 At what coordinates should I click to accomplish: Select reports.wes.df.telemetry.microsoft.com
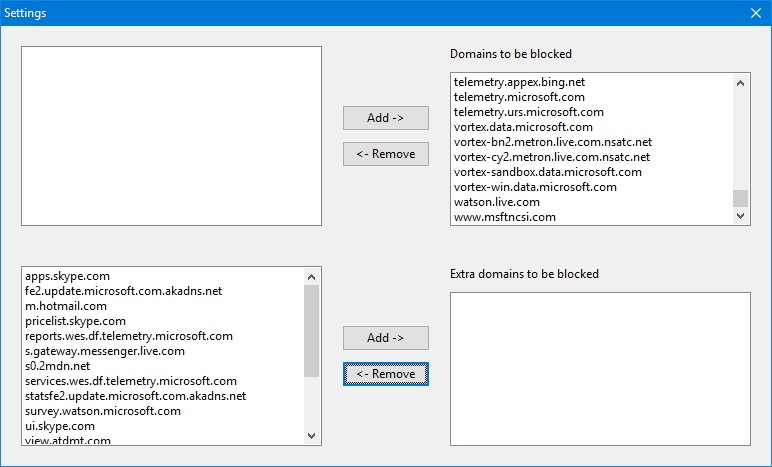pyautogui.click(x=129, y=336)
